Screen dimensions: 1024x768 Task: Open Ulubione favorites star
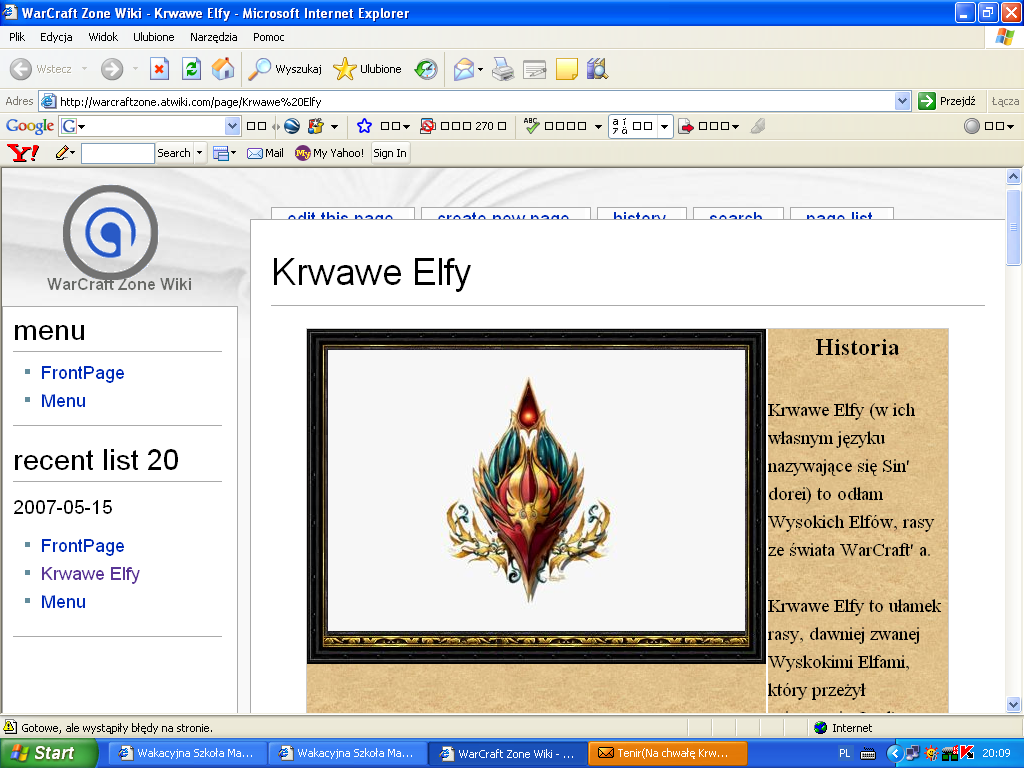point(344,69)
